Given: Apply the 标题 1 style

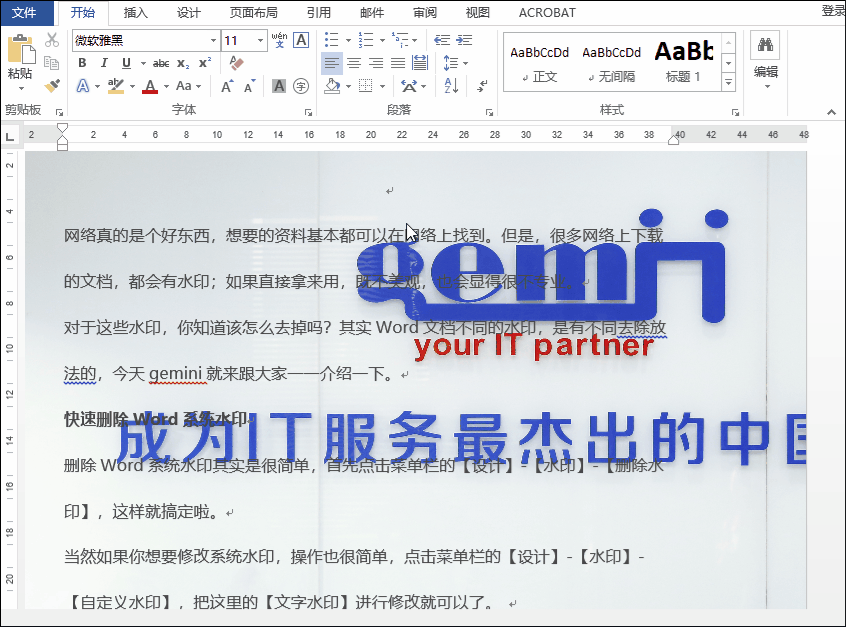Looking at the screenshot, I should click(x=684, y=60).
